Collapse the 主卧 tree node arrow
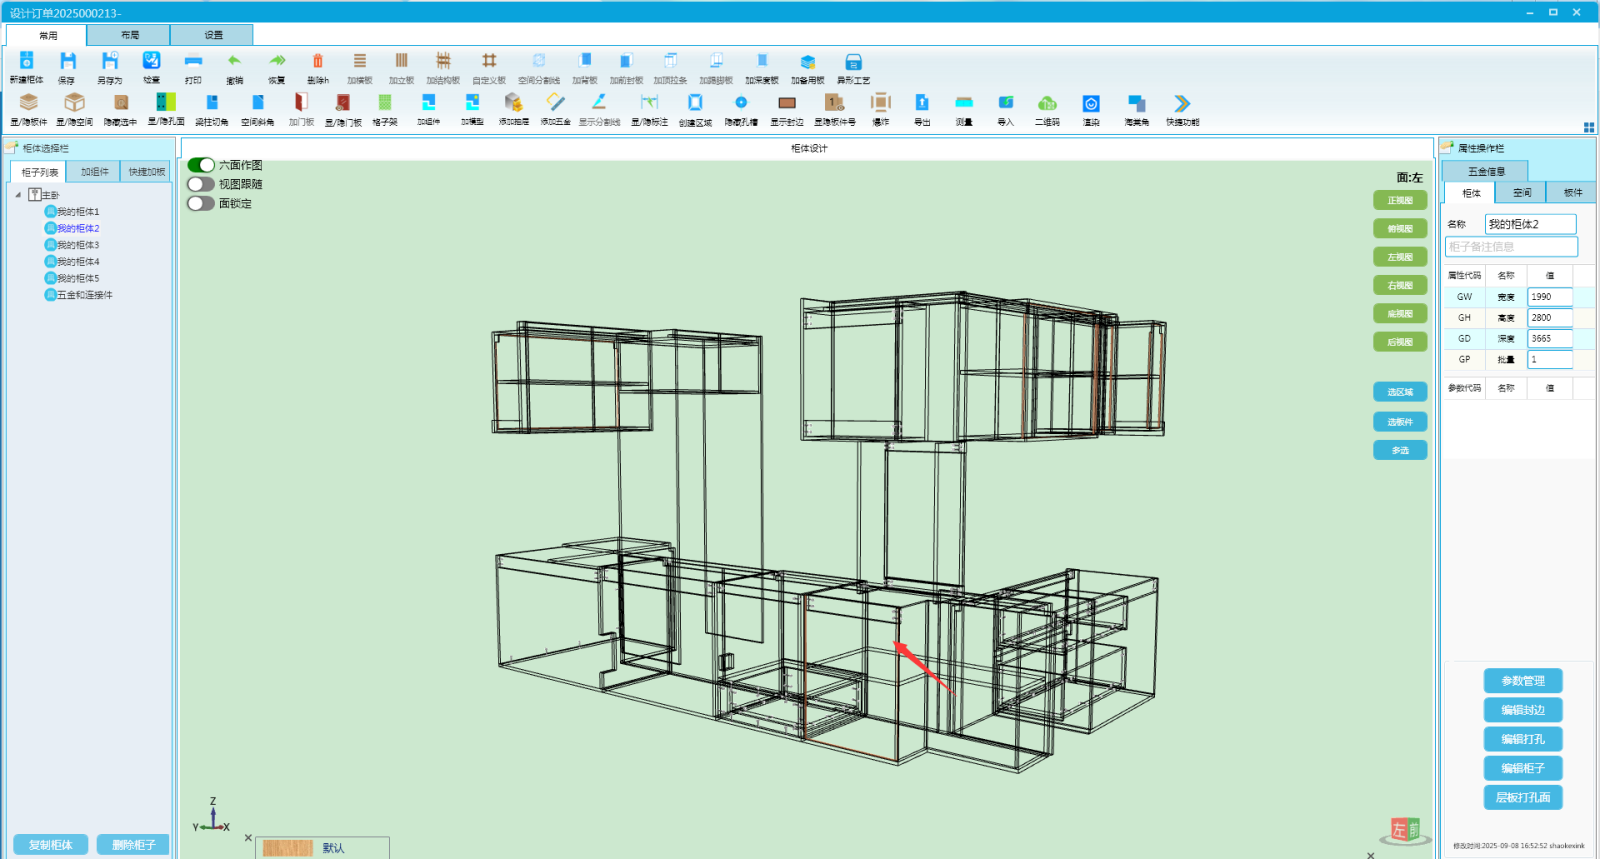The image size is (1600, 859). [x=18, y=195]
